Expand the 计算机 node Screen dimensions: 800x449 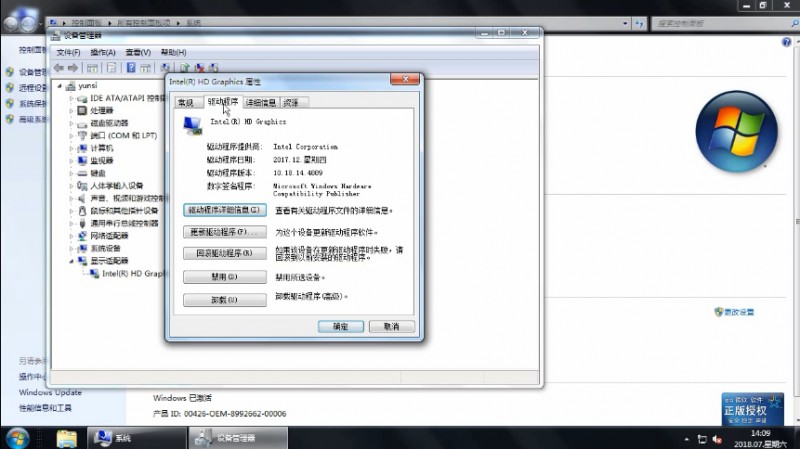point(71,148)
